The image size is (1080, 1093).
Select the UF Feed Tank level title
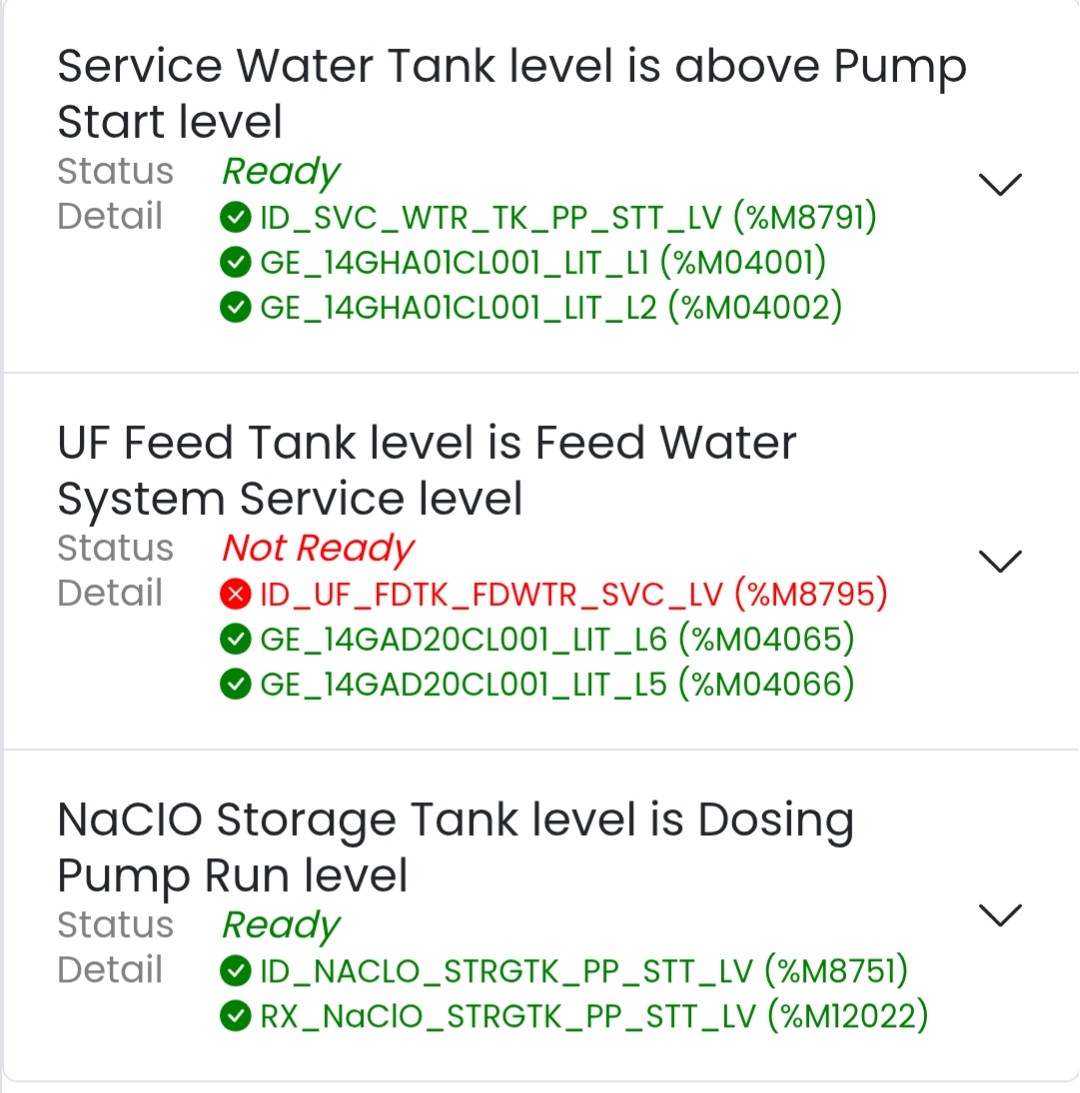427,470
